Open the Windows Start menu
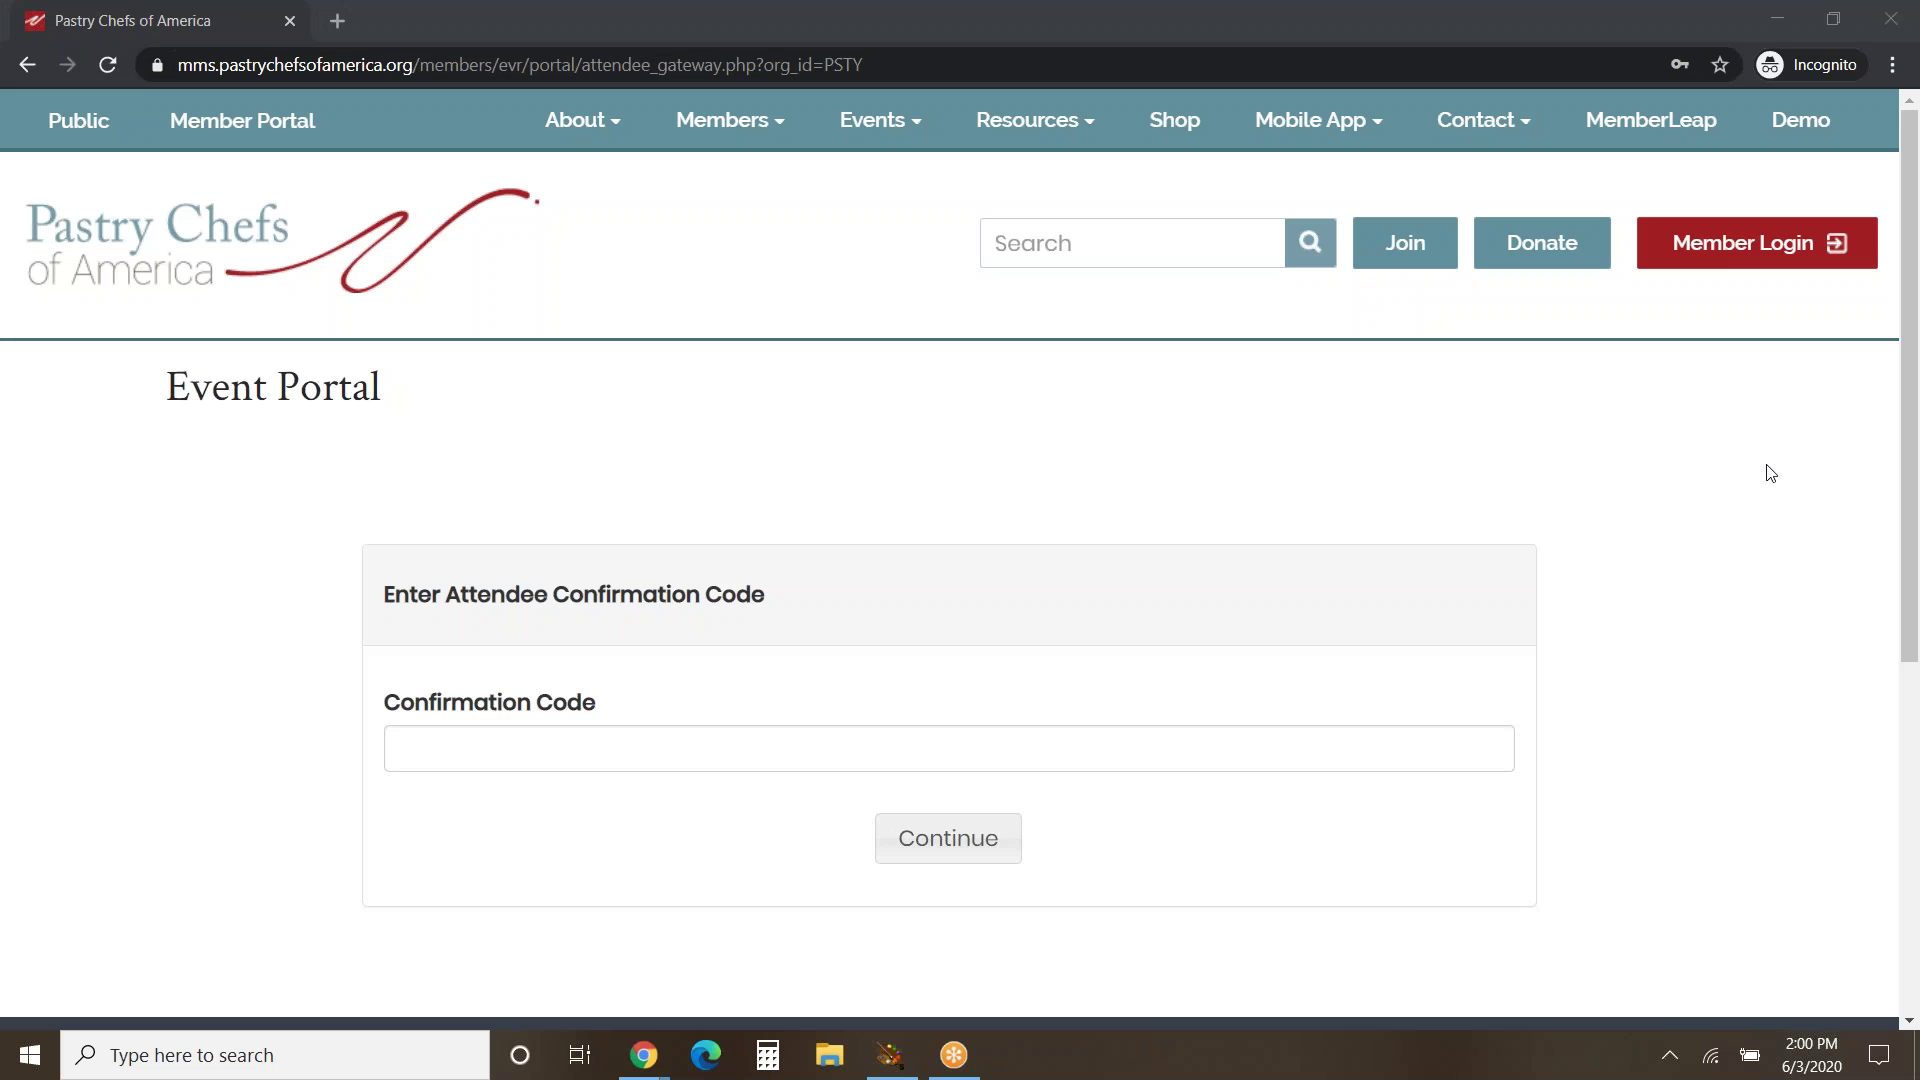Image resolution: width=1920 pixels, height=1080 pixels. coord(30,1055)
